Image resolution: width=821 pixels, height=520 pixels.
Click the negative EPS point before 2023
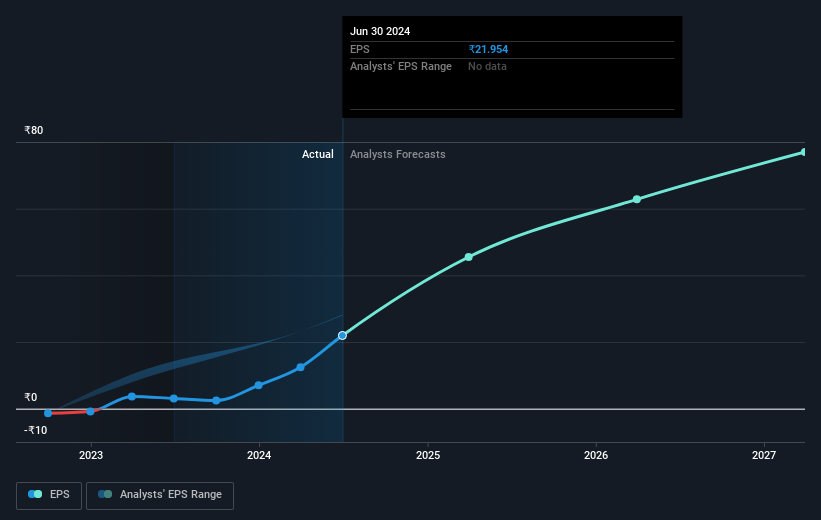[48, 413]
